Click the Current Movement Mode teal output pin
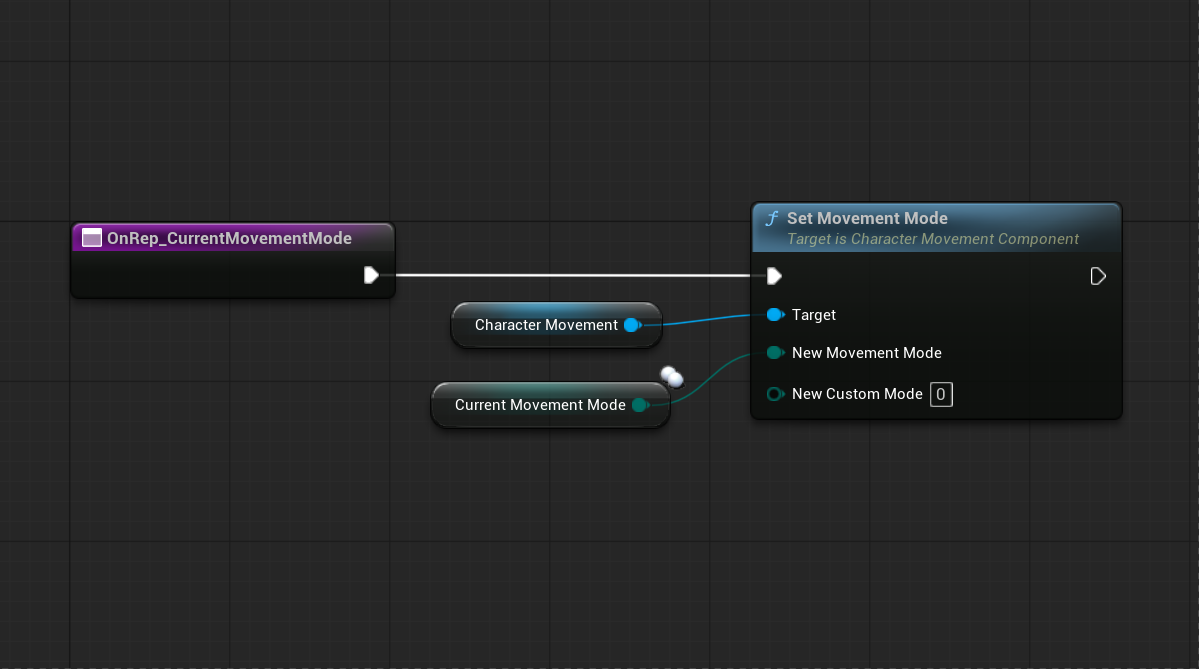This screenshot has width=1199, height=669. (639, 405)
